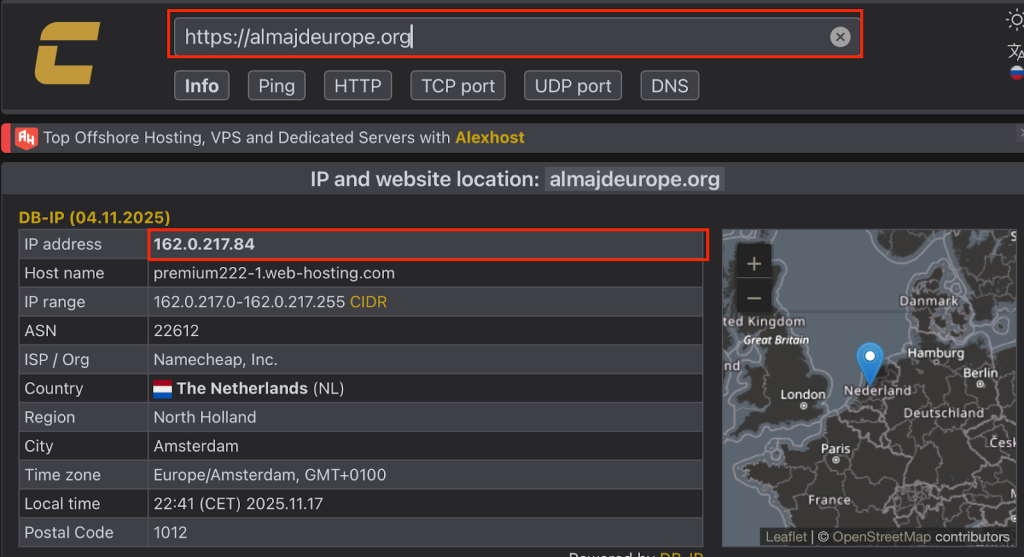Click the blue map location marker

tap(870, 362)
